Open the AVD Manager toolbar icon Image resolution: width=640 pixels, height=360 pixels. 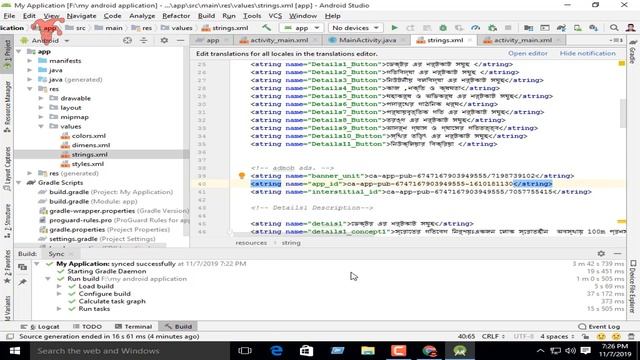(x=578, y=28)
